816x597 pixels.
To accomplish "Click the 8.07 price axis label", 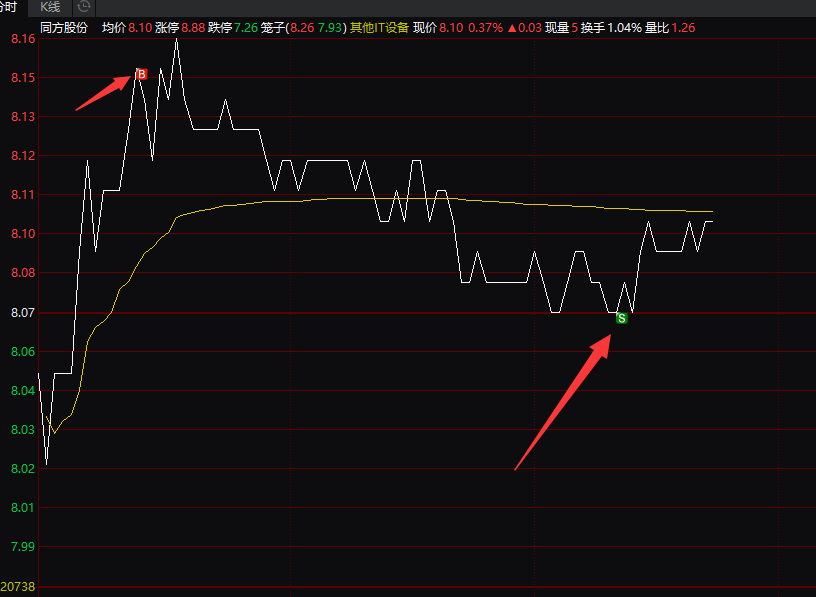I will coord(23,313).
